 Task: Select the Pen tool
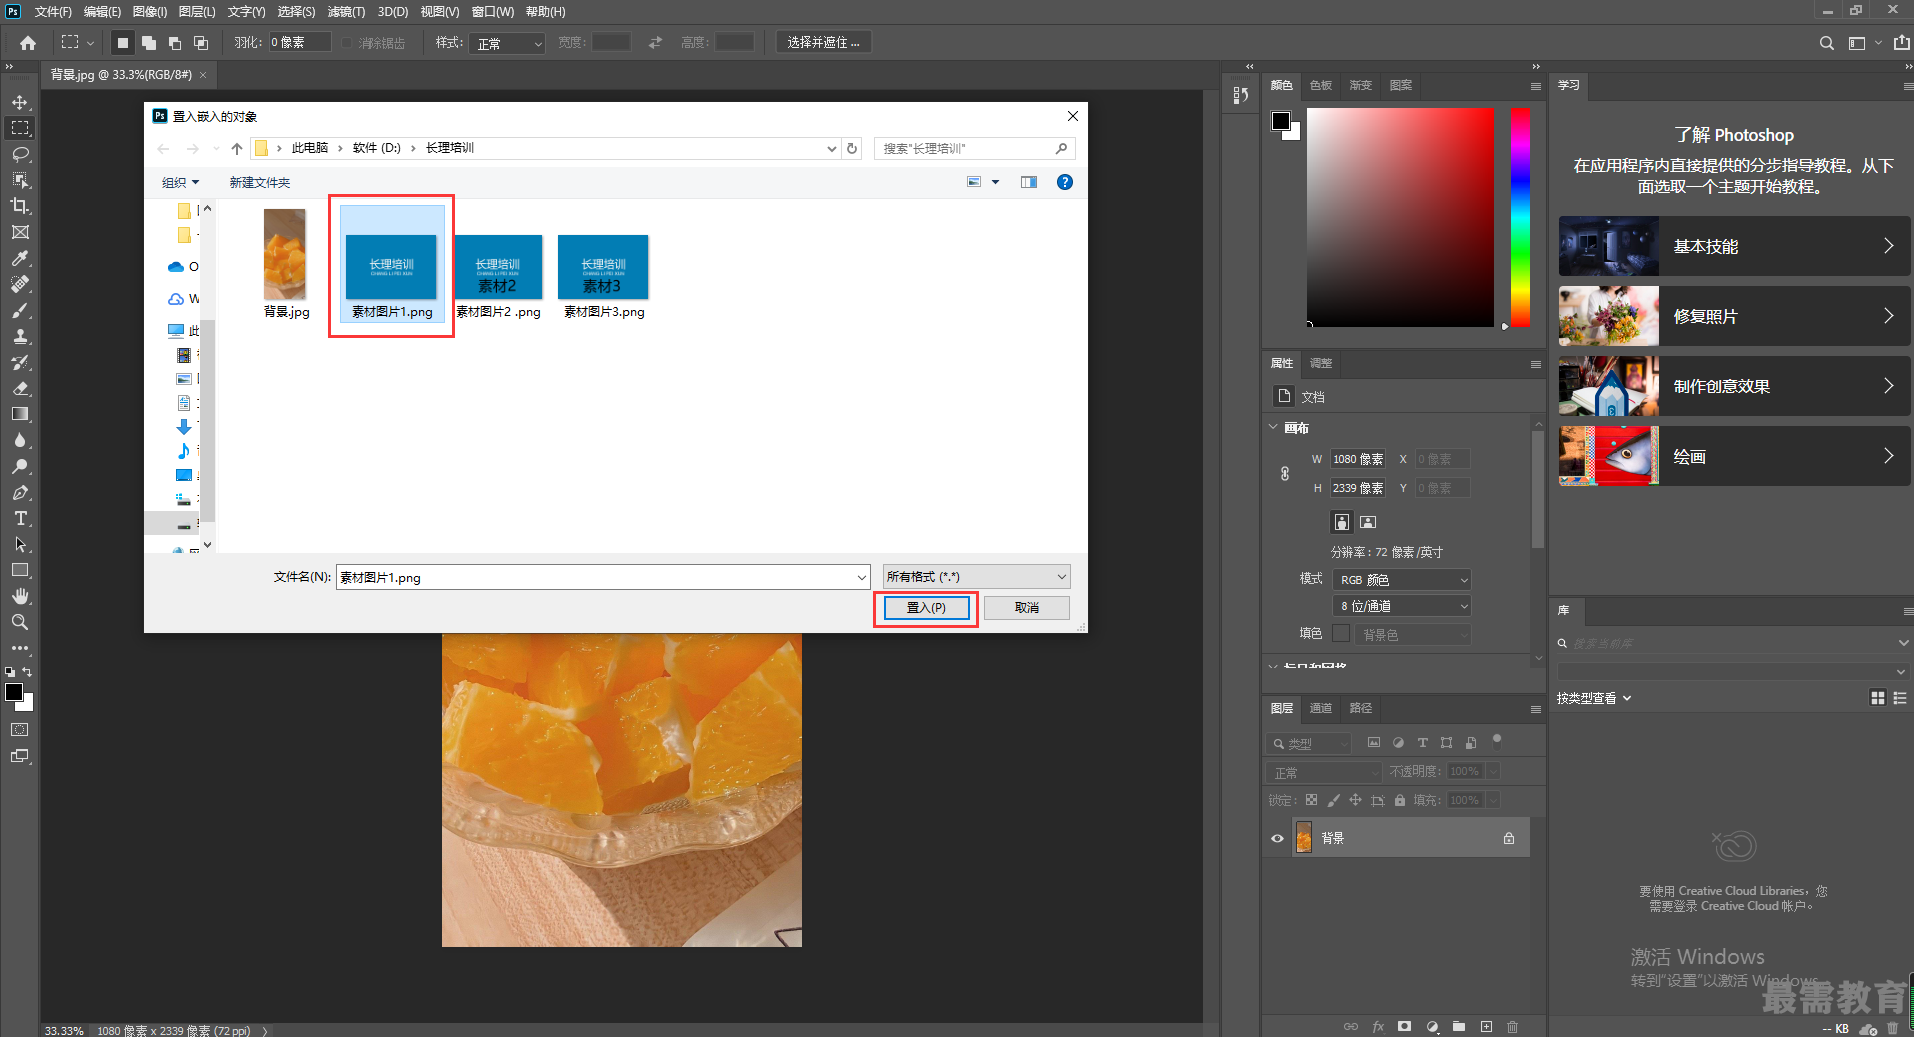click(20, 492)
